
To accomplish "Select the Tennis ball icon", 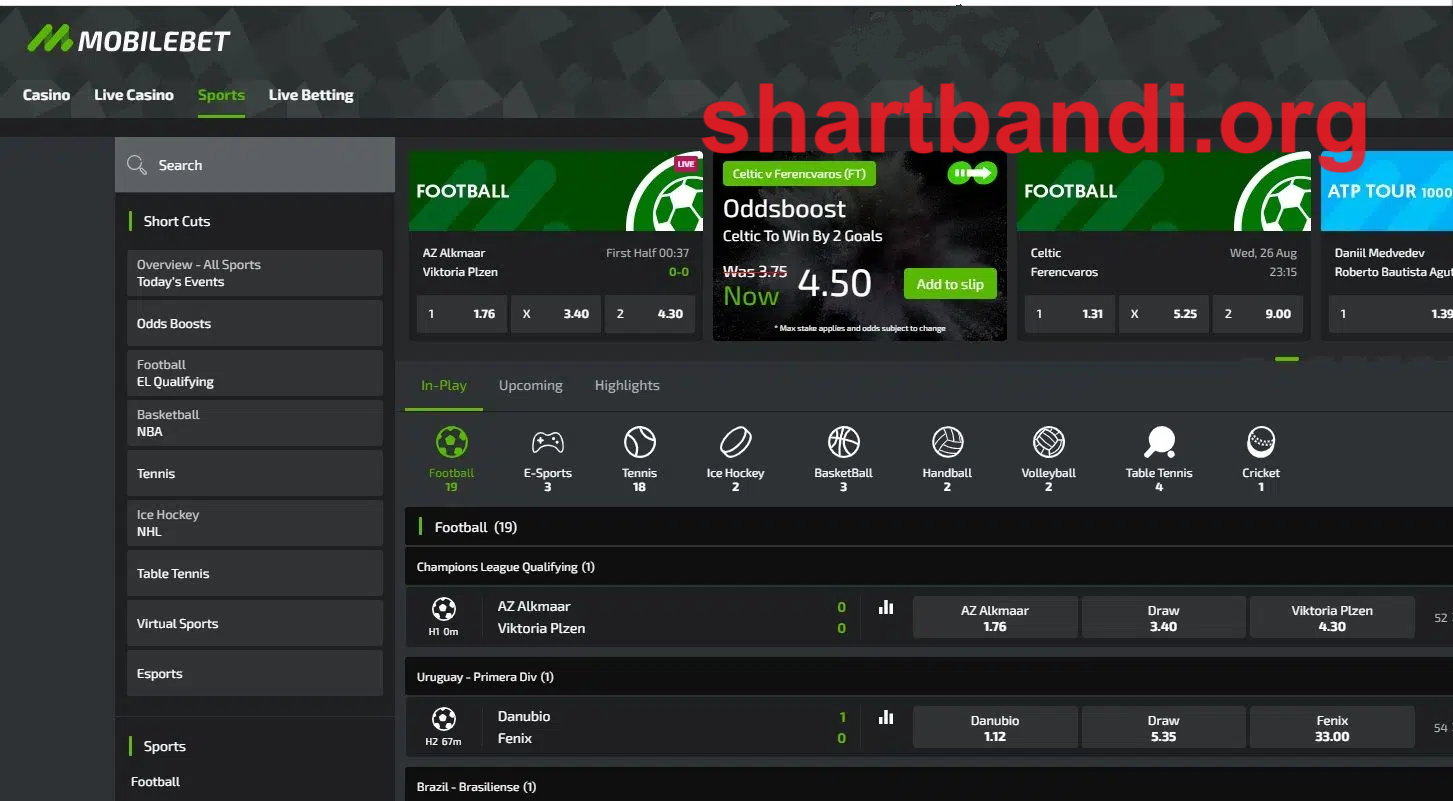I will [x=639, y=442].
